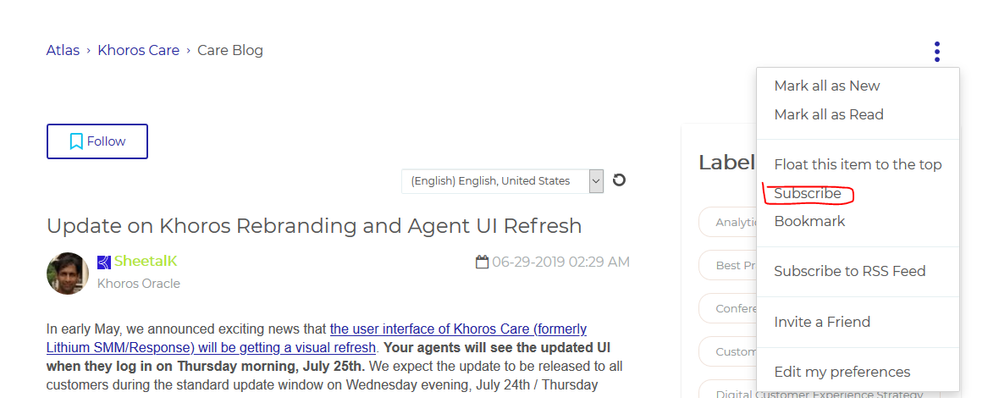Open the three-dot options menu
The height and width of the screenshot is (398, 999).
[937, 52]
